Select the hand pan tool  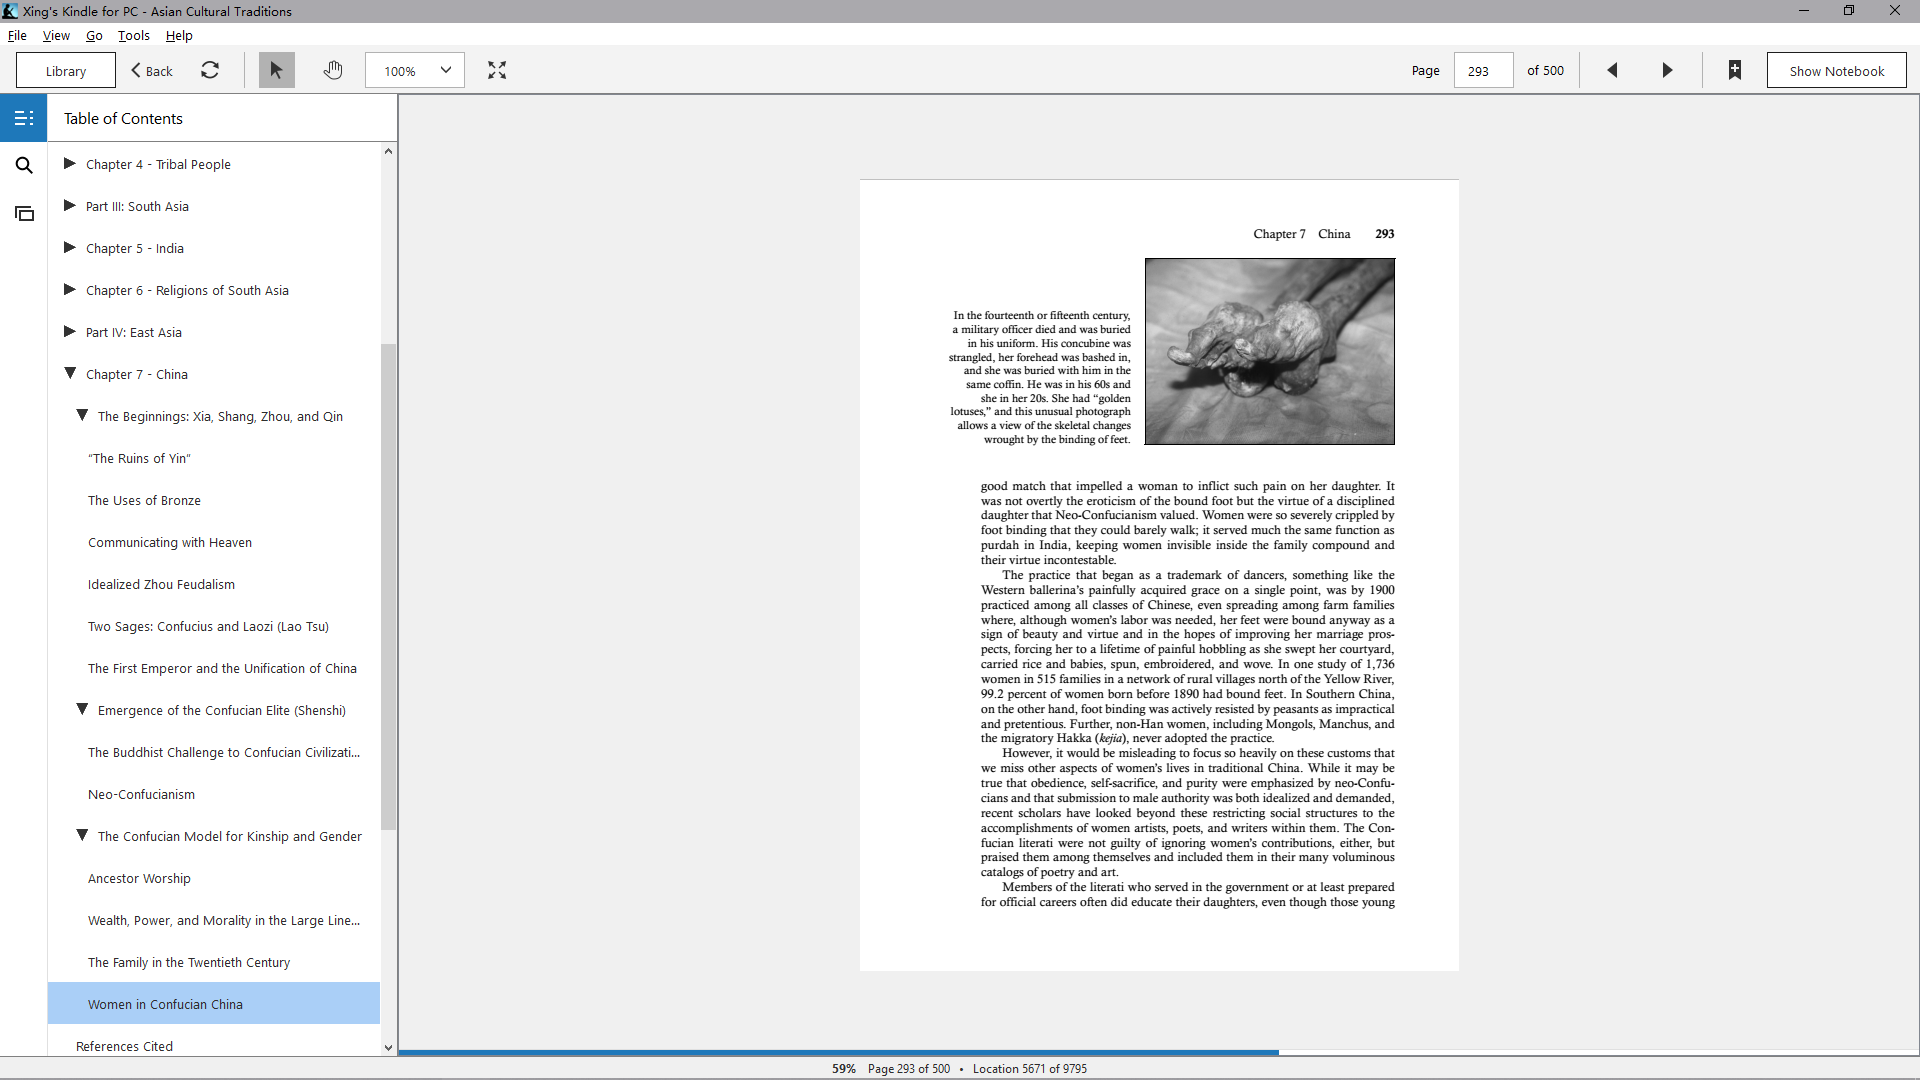(x=333, y=70)
